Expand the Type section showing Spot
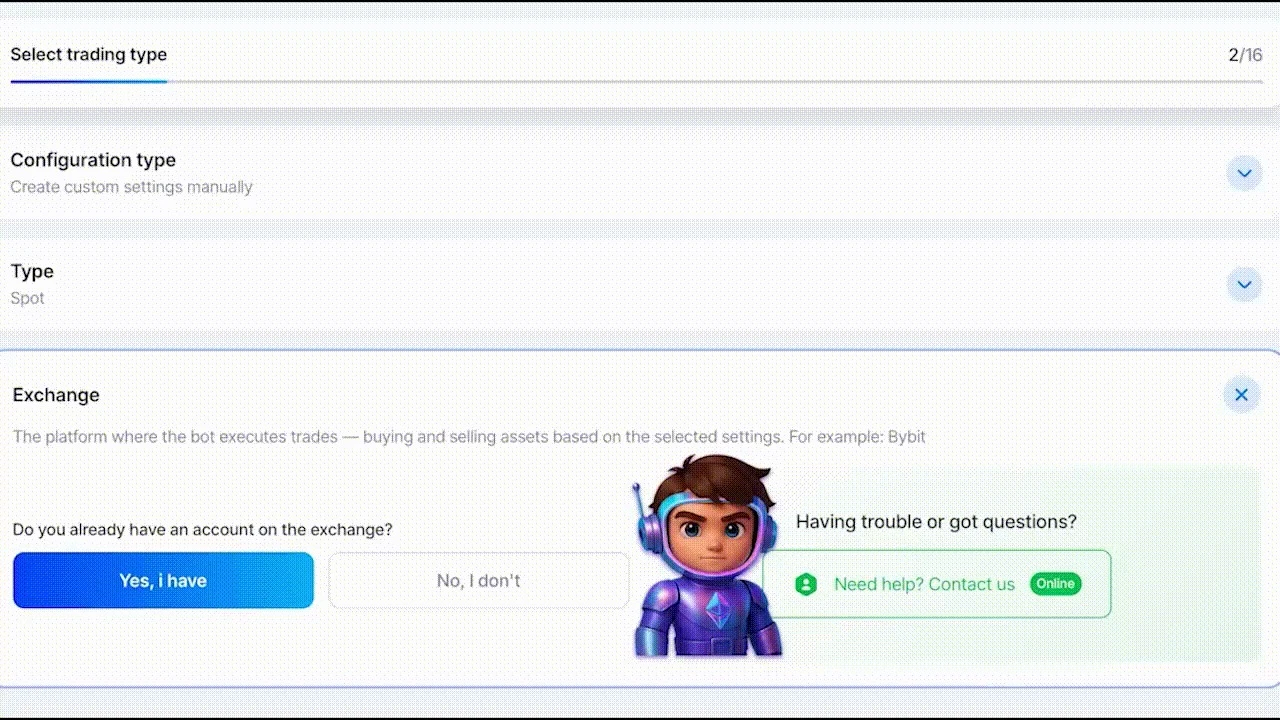Image resolution: width=1280 pixels, height=720 pixels. tap(1244, 284)
